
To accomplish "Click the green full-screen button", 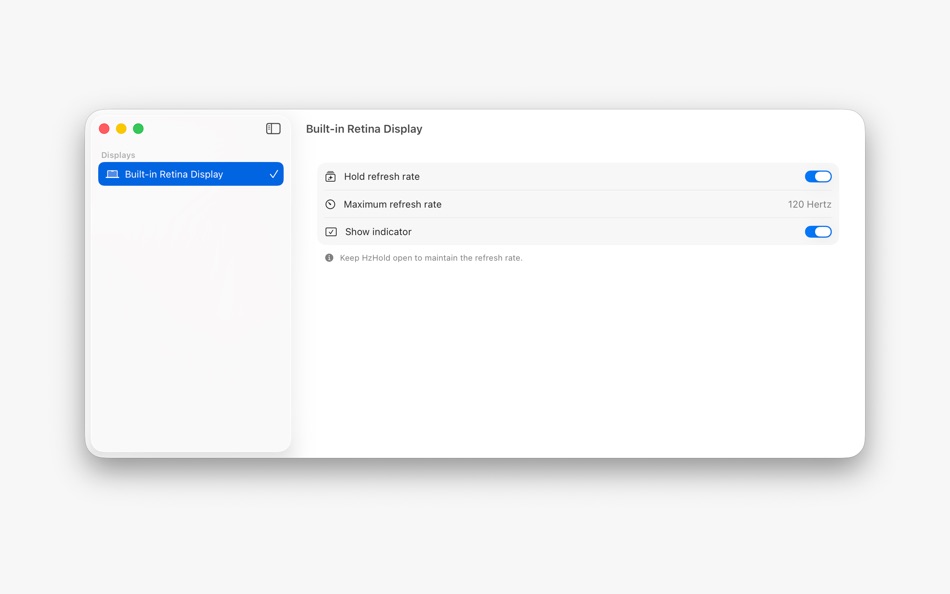I will [x=138, y=128].
